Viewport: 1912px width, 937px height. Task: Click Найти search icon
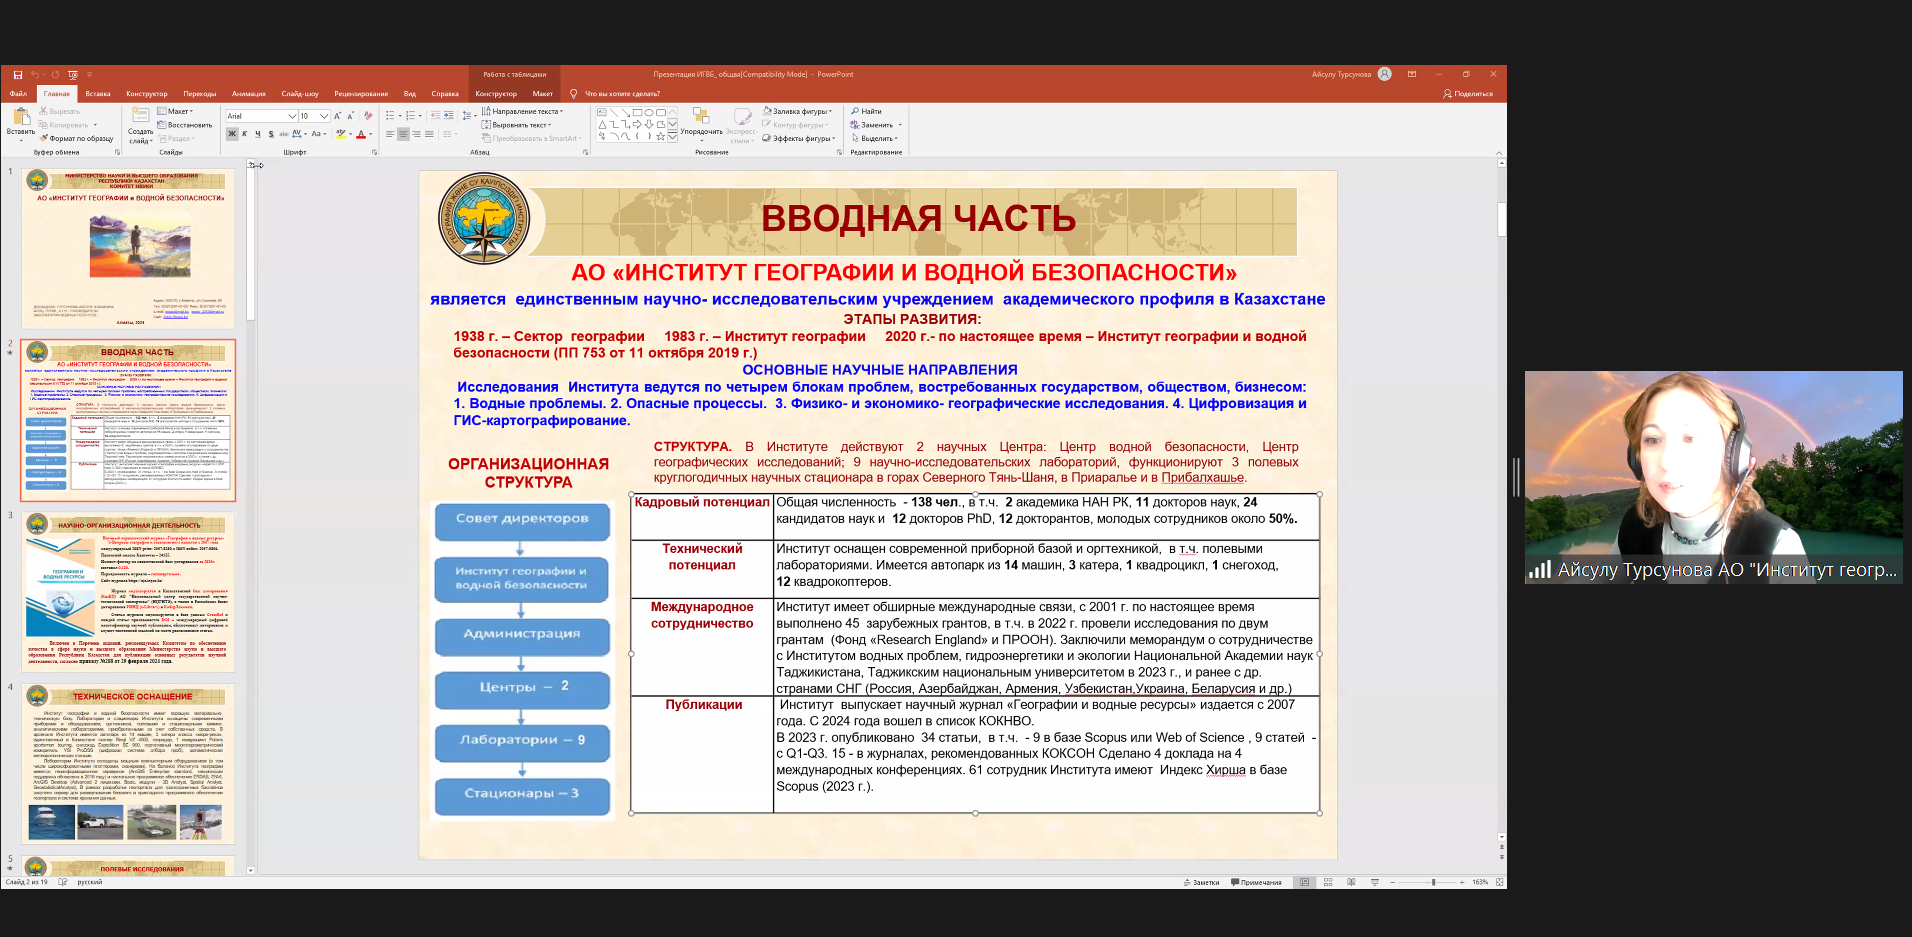click(x=866, y=111)
